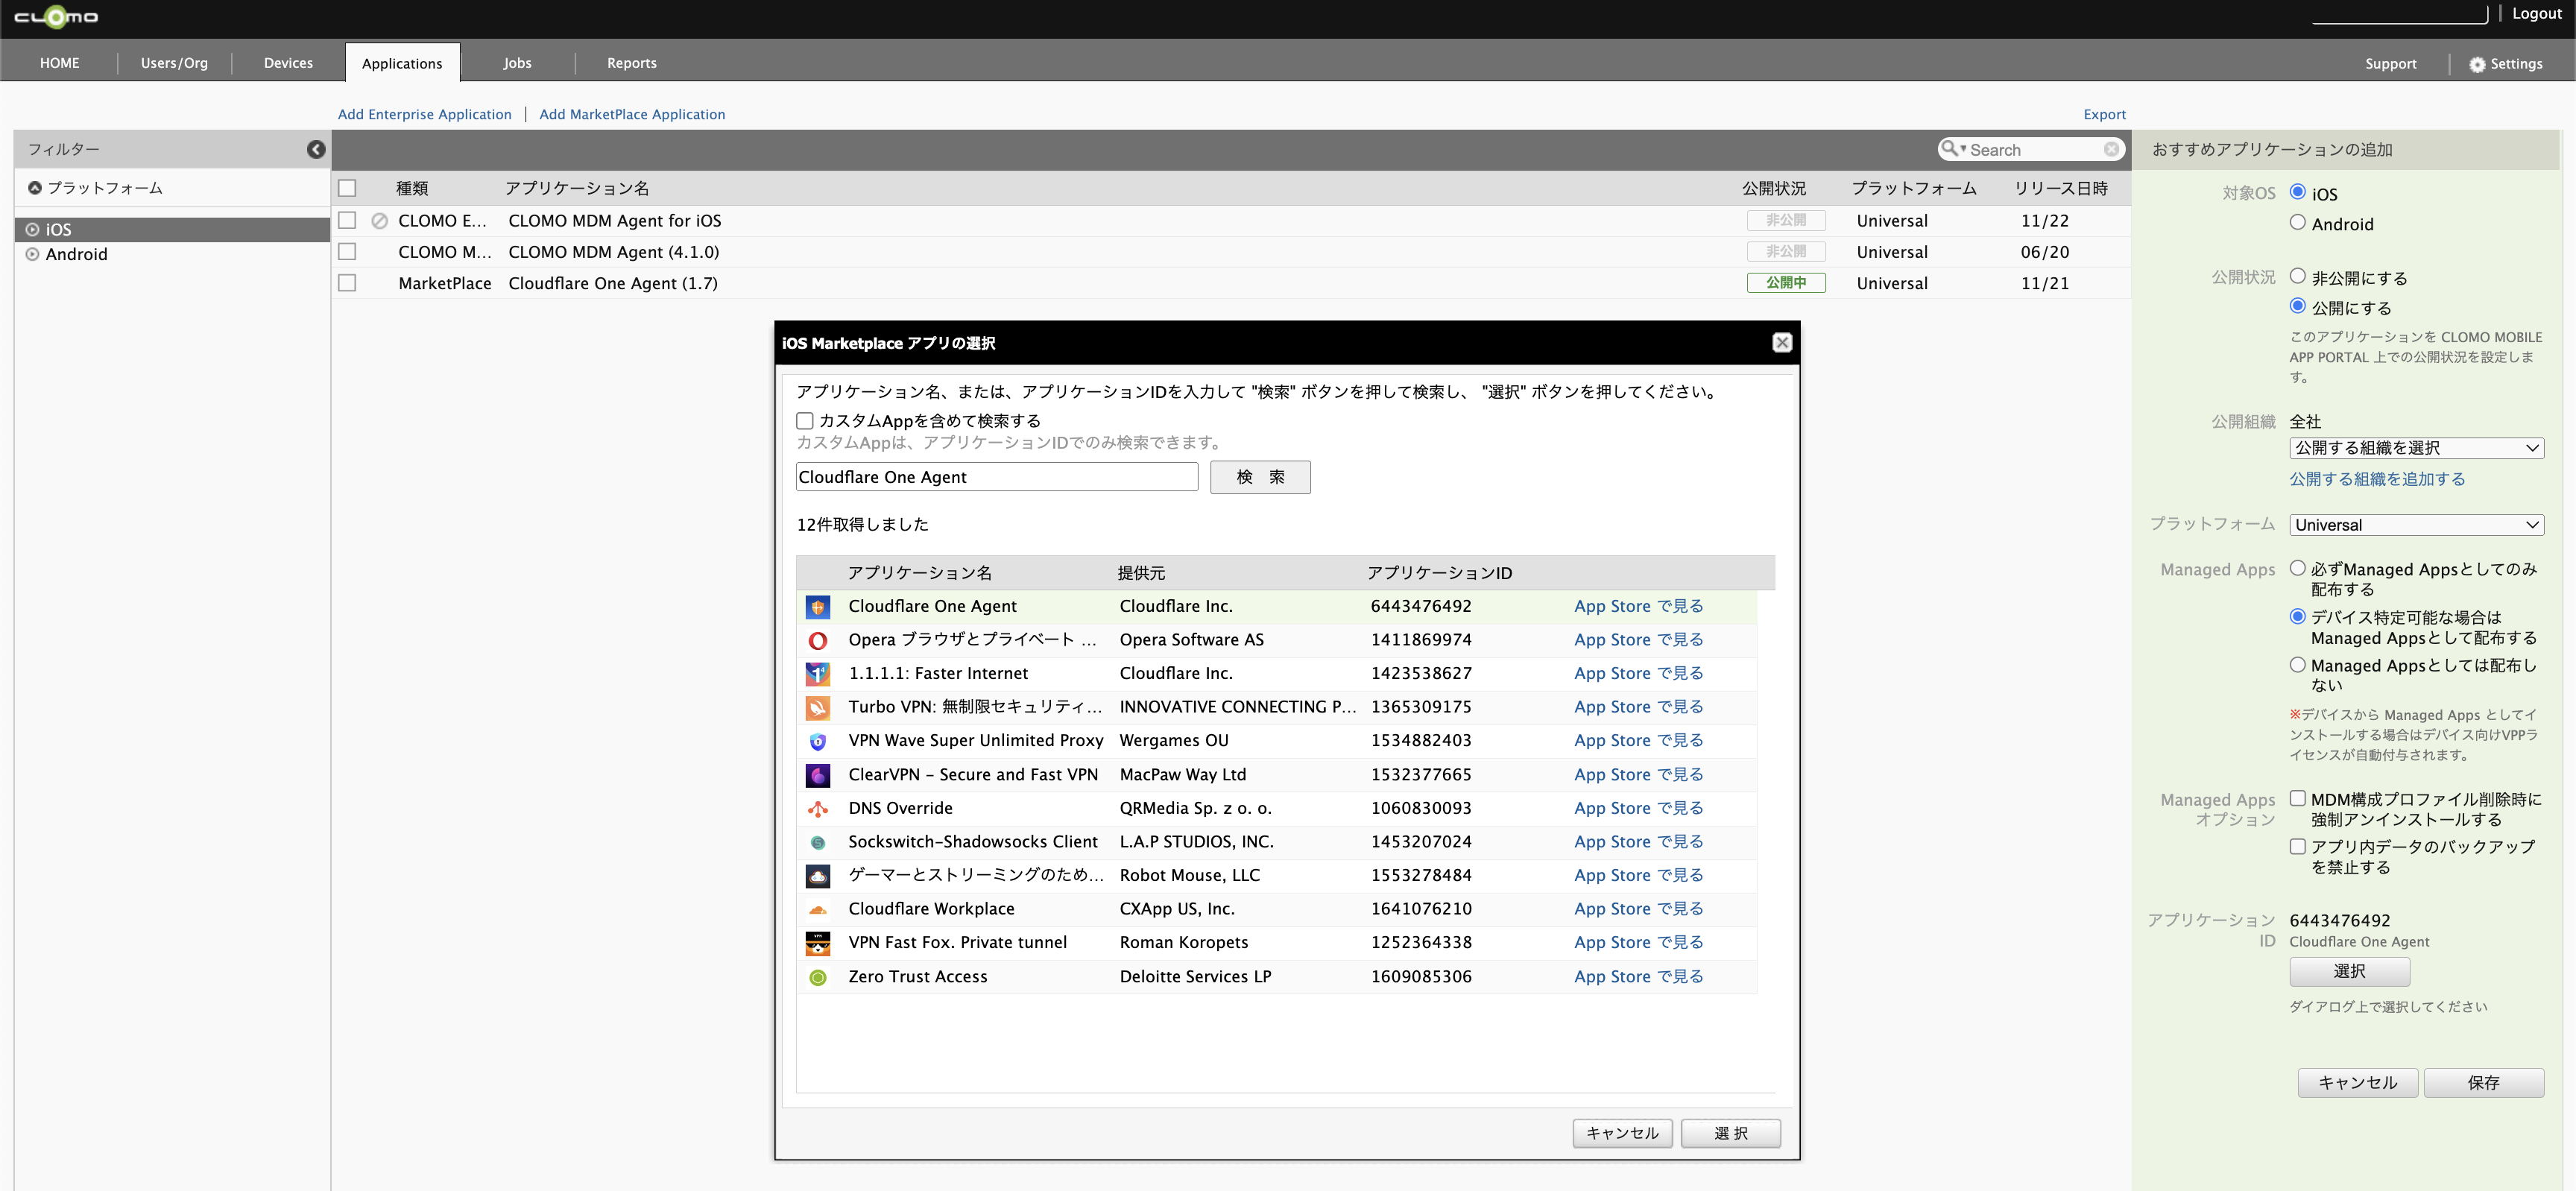Screen dimensions: 2576x1191
Task: Select the Android target OS radio button
Action: [x=2298, y=222]
